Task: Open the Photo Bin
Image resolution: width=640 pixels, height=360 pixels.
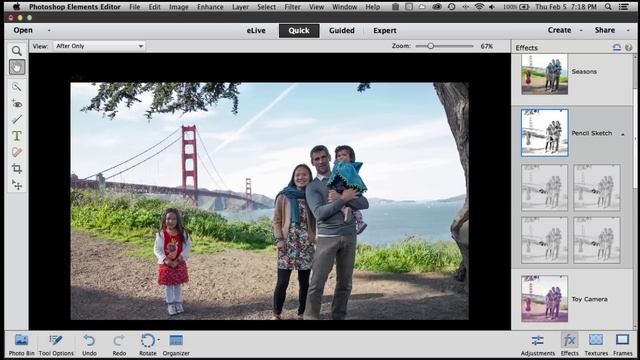Action: coord(21,345)
